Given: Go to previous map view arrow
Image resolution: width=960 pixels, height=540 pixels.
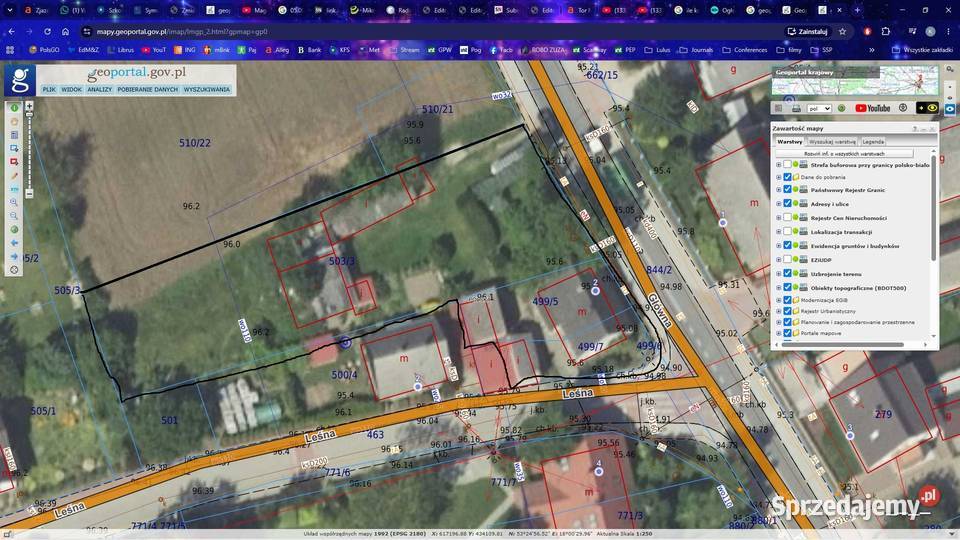Looking at the screenshot, I should tap(14, 243).
